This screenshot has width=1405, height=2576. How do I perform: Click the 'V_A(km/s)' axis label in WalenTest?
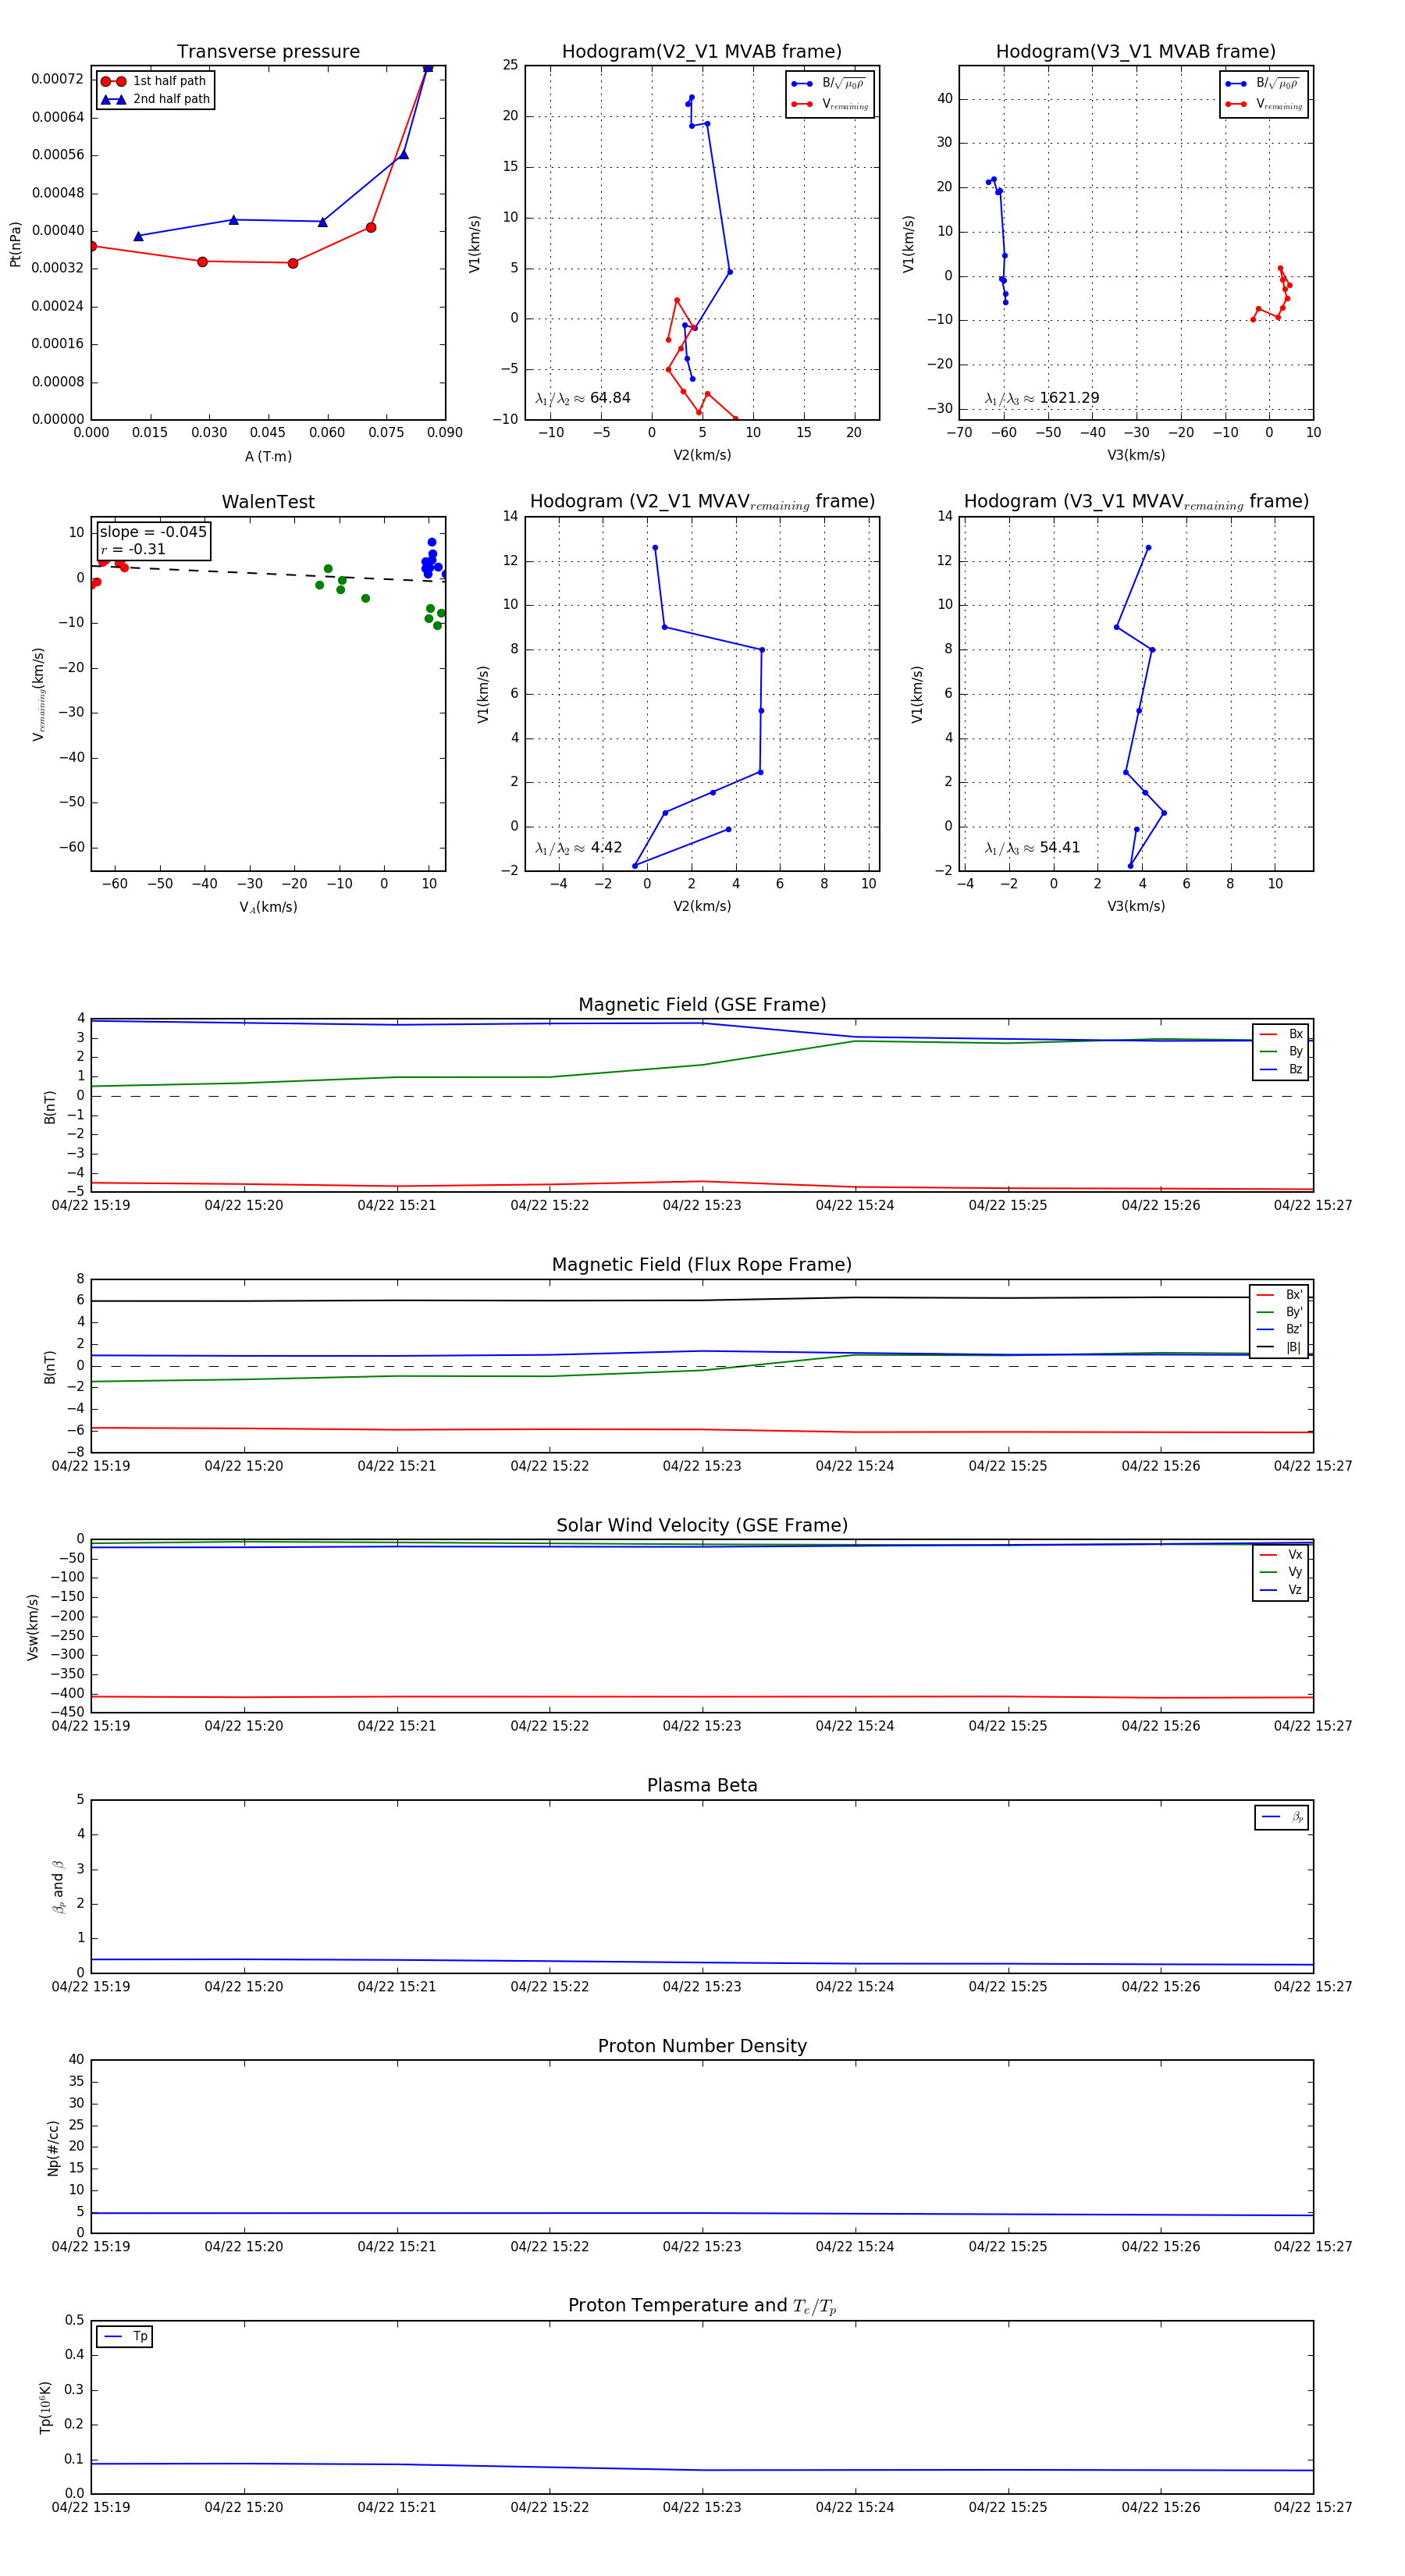click(x=268, y=907)
